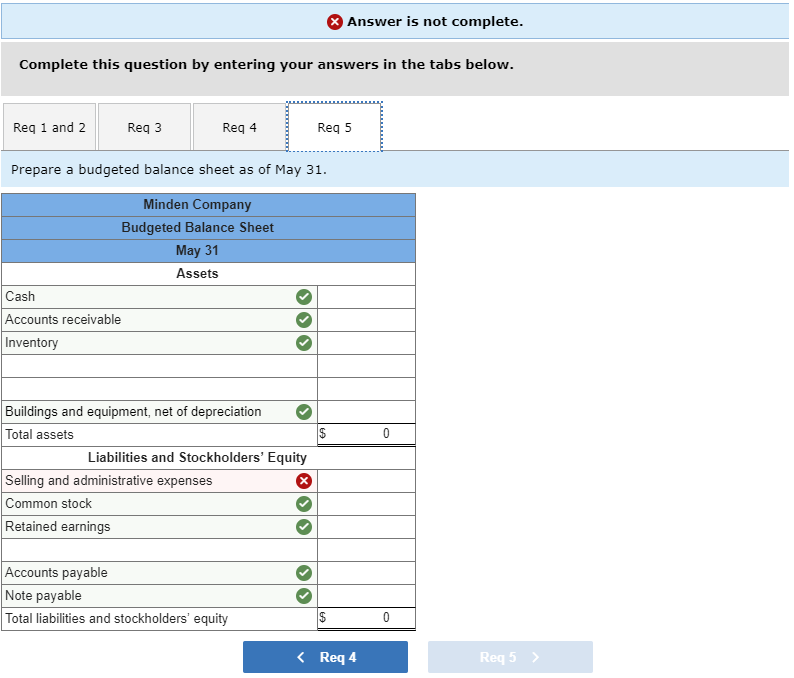Screen dimensions: 794x678
Task: Click the Buildings and equipment amount field
Action: tap(366, 412)
